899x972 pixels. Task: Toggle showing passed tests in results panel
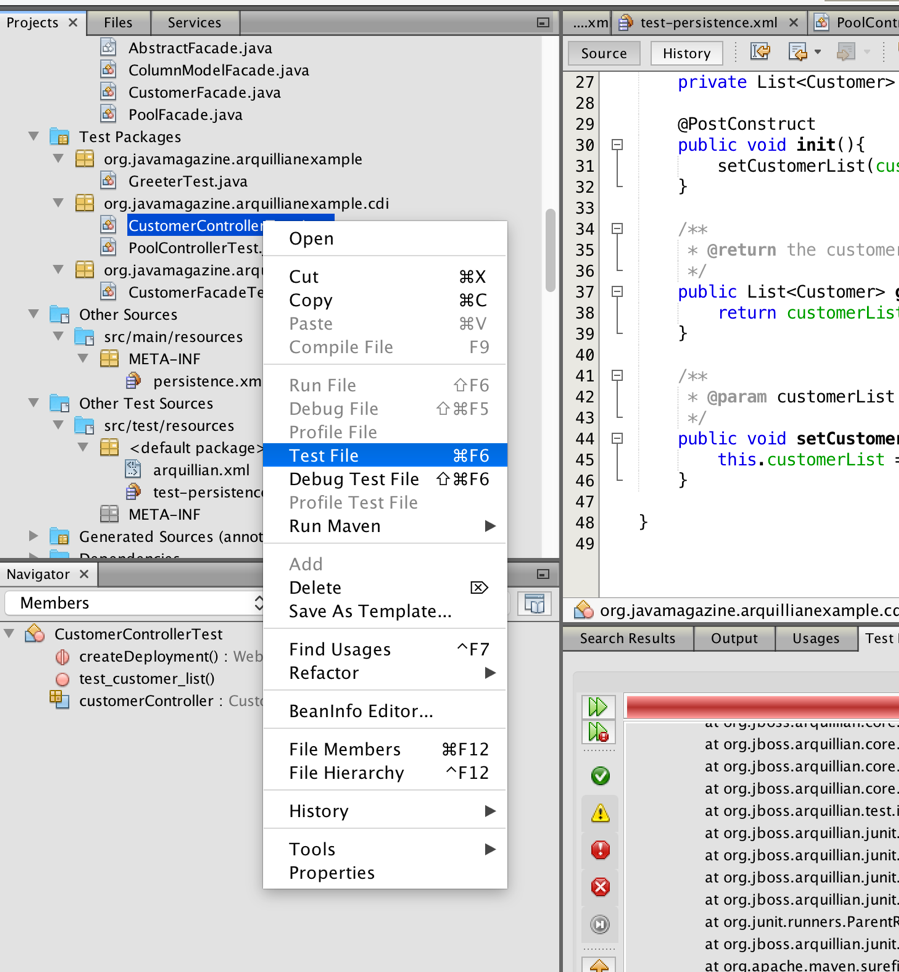[x=599, y=776]
